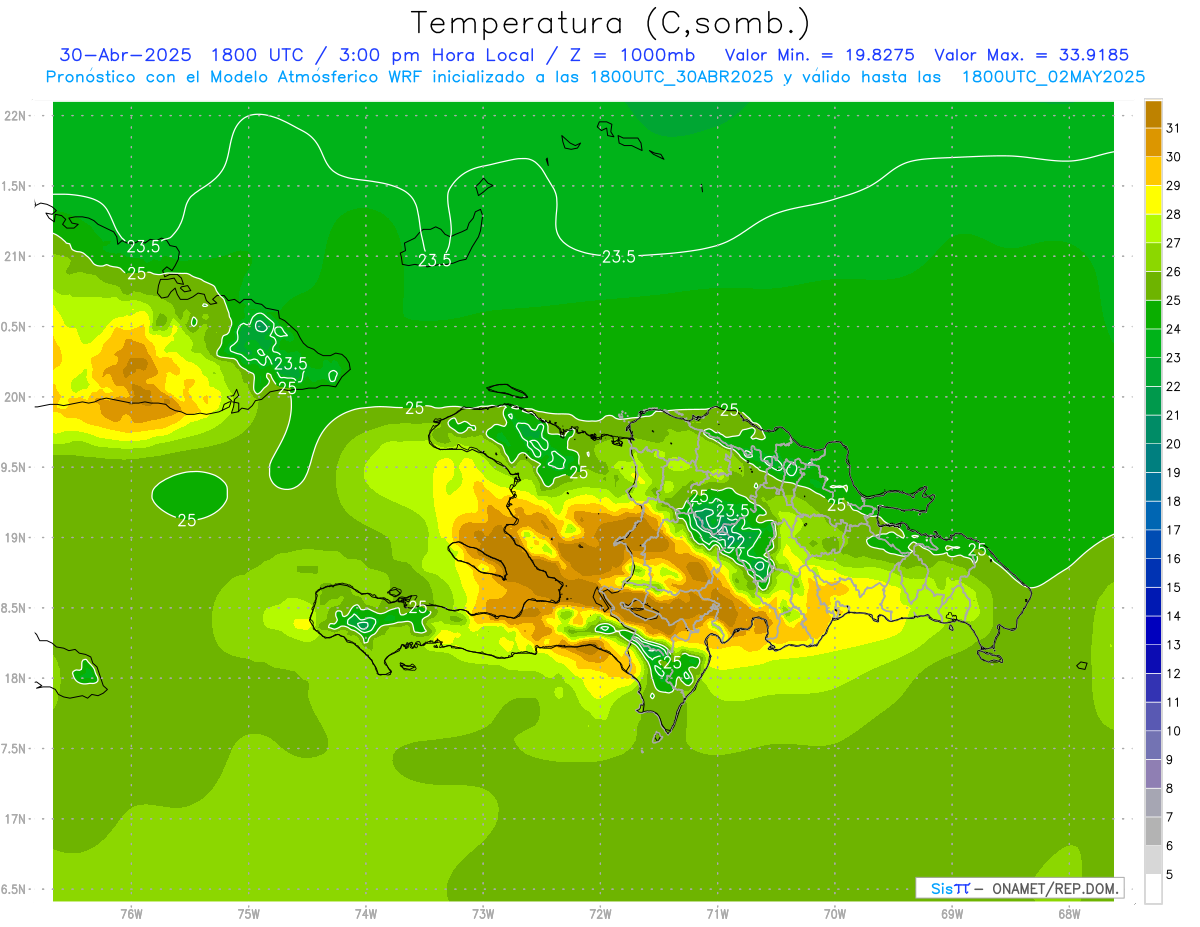Click the brown legend swatch above 31
1200x927 pixels.
tap(1153, 114)
